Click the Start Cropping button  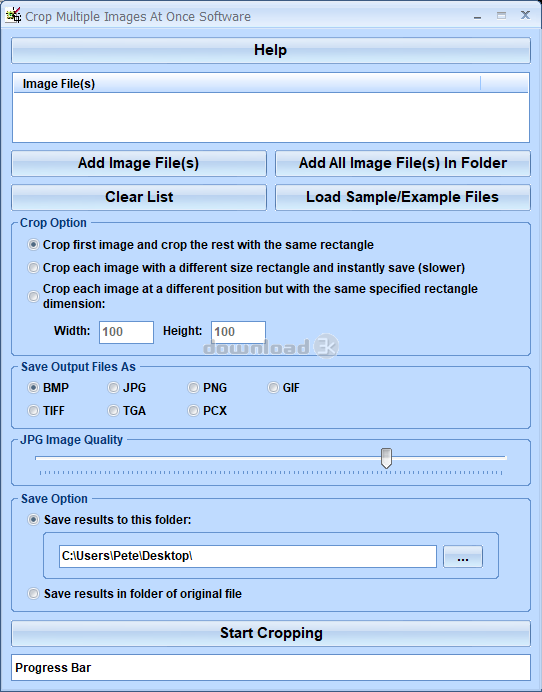[x=271, y=633]
